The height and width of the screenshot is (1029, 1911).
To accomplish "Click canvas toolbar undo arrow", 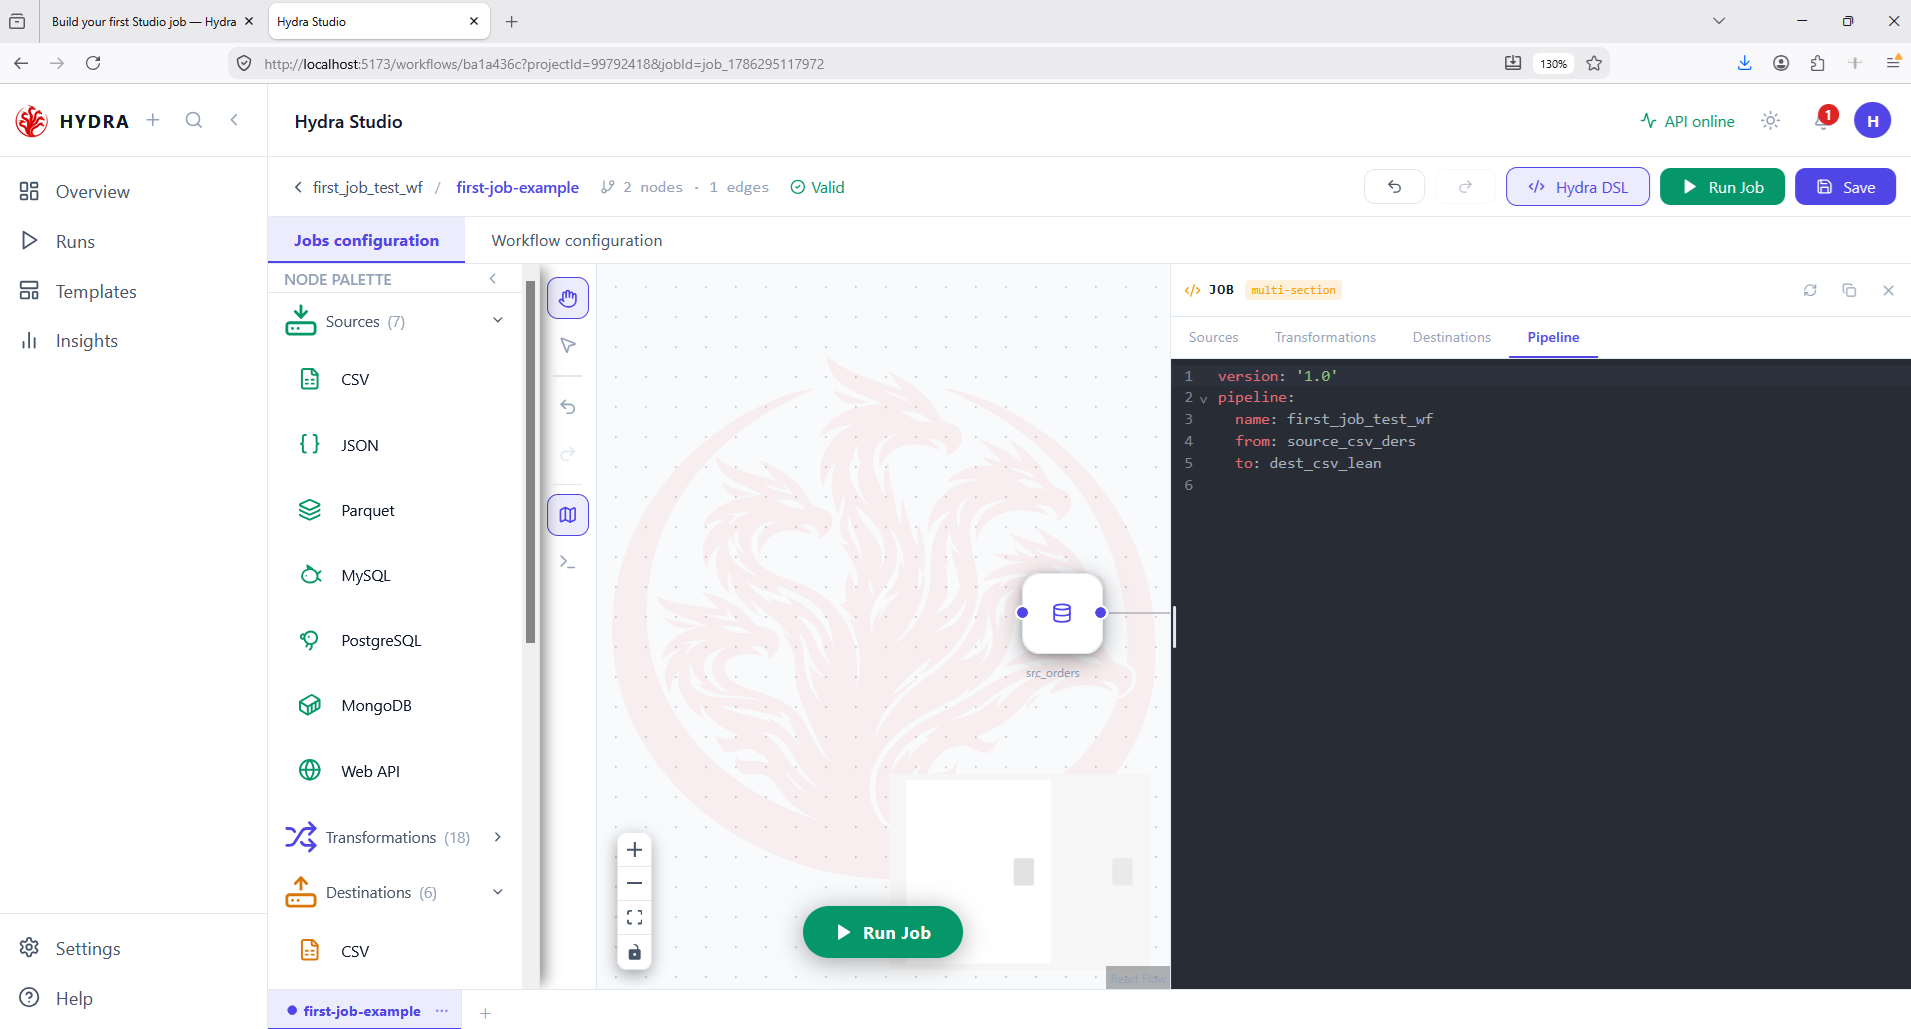I will 568,407.
